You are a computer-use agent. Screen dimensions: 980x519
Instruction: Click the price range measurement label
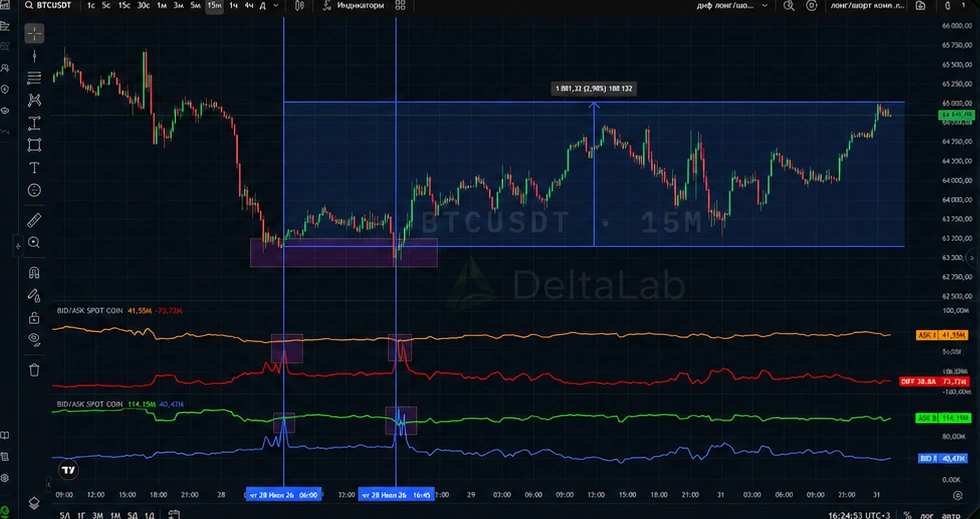(x=594, y=89)
